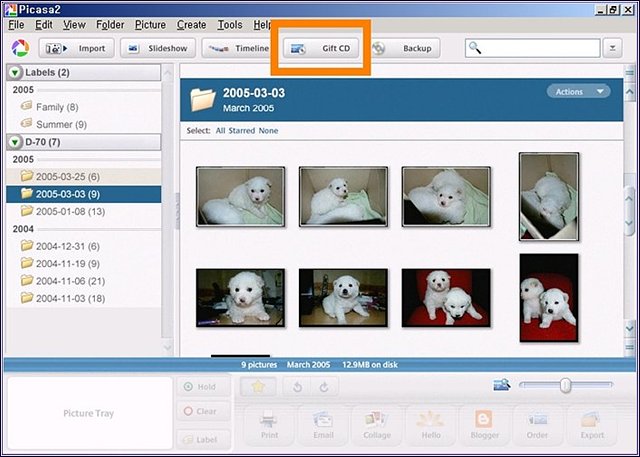
Task: Rotate photo clockwise
Action: pos(325,387)
